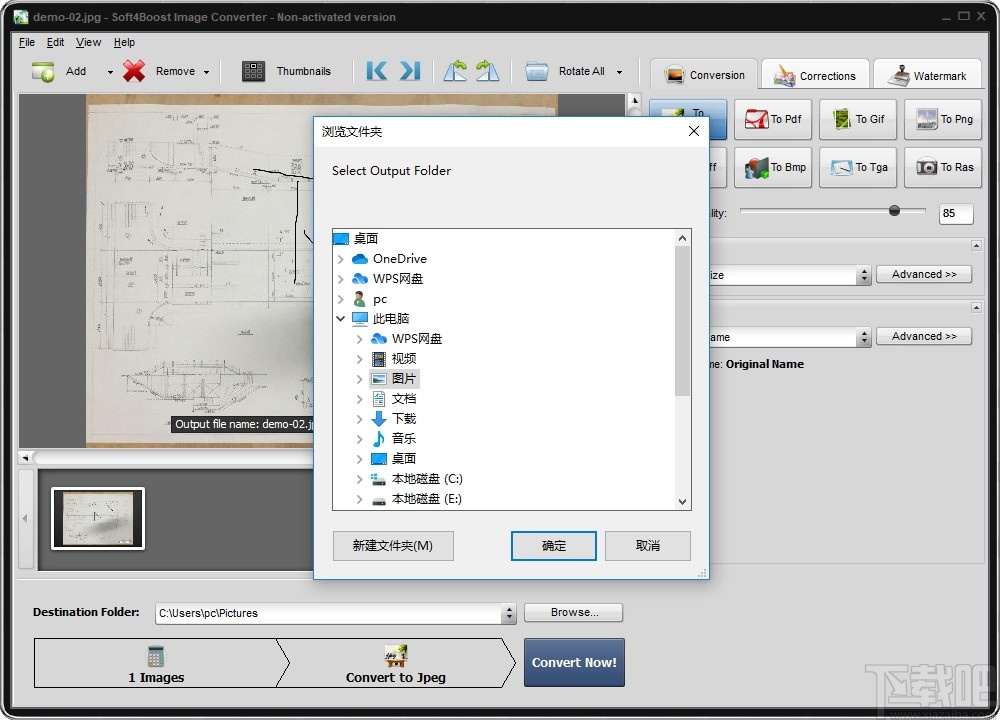Switch to the Corrections tab
The height and width of the screenshot is (720, 1000).
814,74
